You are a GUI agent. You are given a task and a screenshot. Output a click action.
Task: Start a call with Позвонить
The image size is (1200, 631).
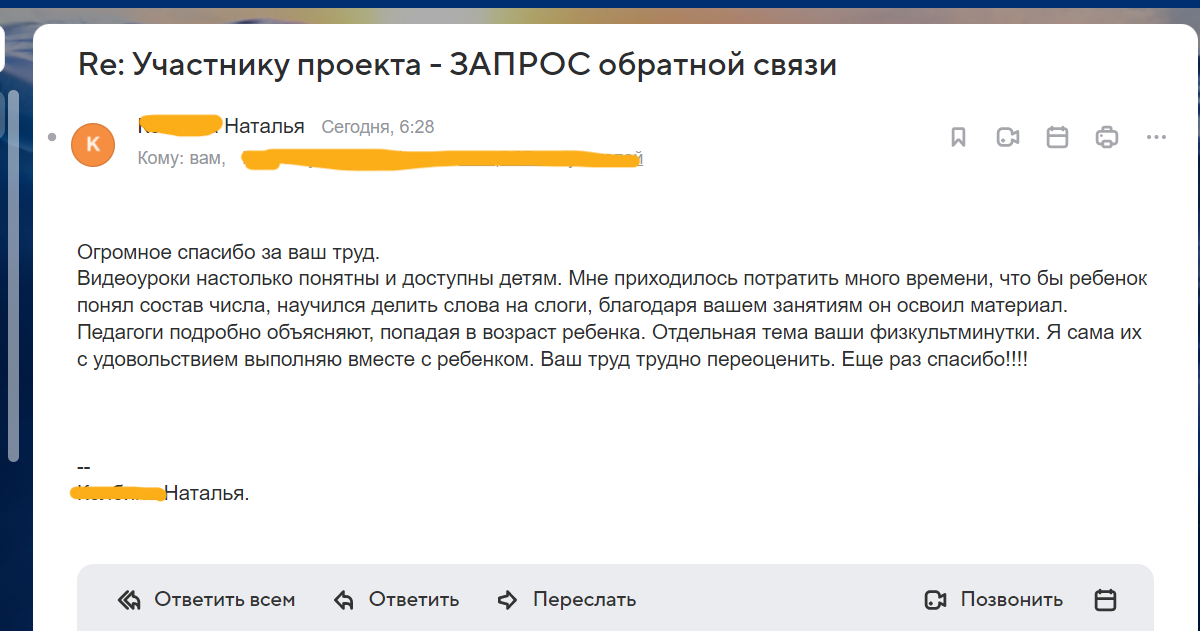[994, 600]
